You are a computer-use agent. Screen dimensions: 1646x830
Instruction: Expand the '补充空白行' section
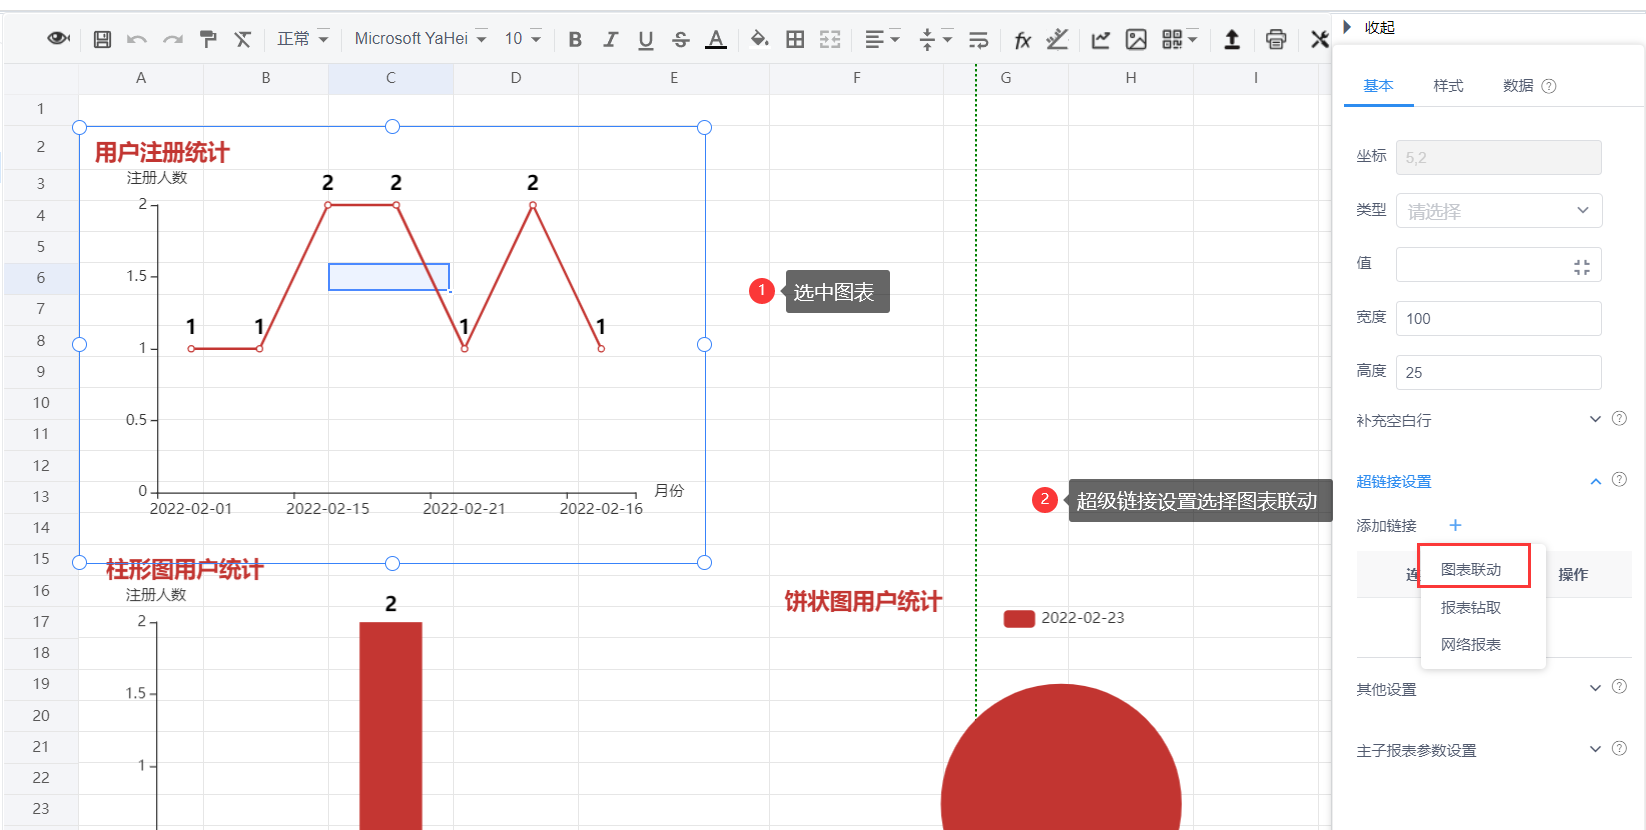click(x=1595, y=419)
